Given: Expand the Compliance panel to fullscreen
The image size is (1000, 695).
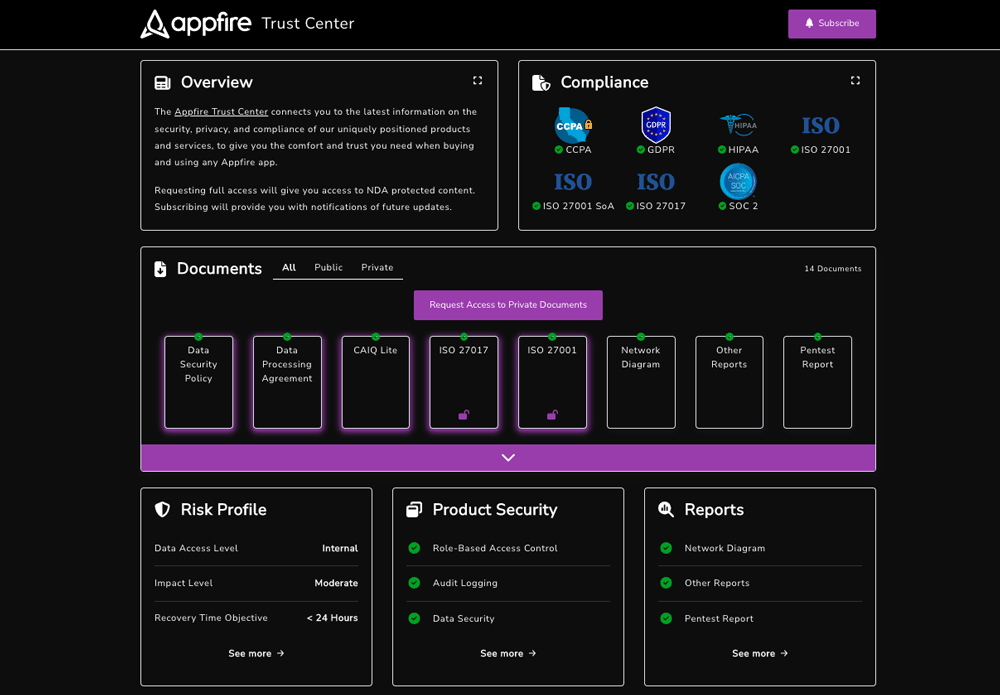Looking at the screenshot, I should [855, 80].
